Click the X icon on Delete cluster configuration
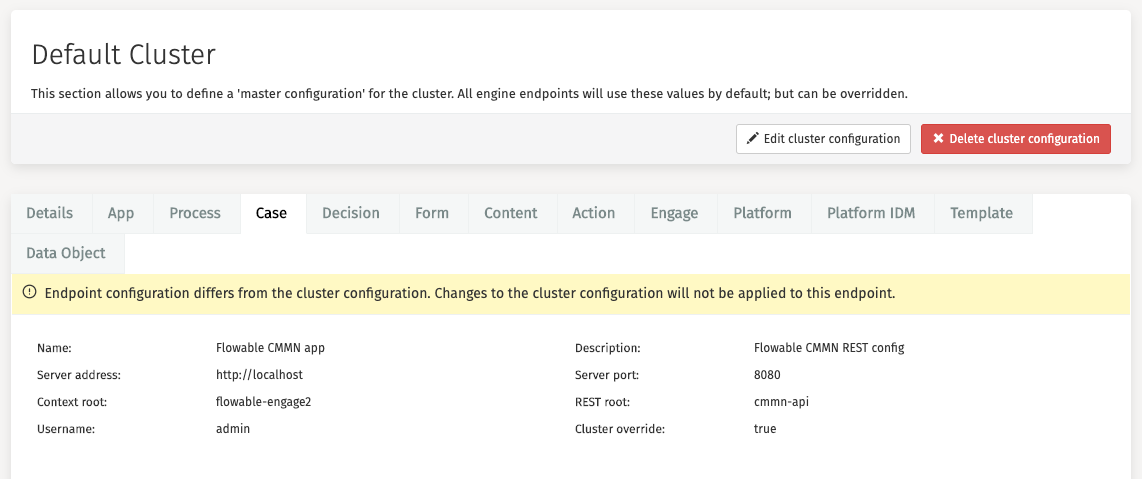This screenshot has width=1142, height=479. click(x=938, y=139)
